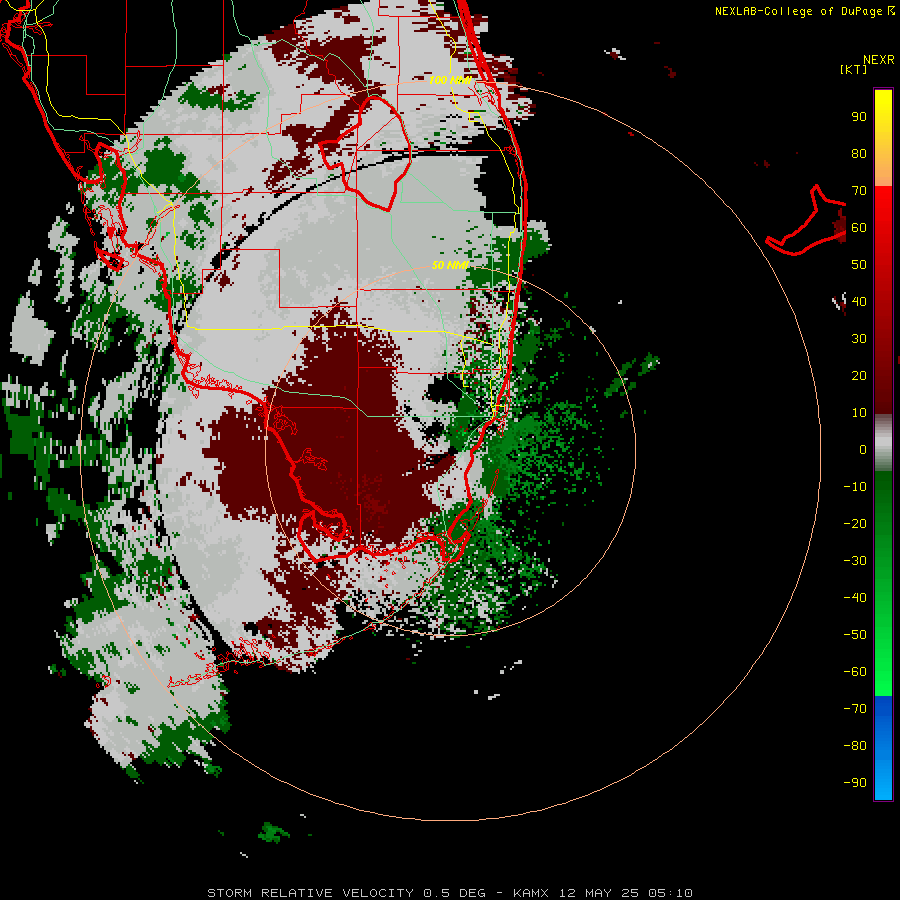Screen dimensions: 900x900
Task: Click the -30 value on velocity scale
Action: (x=855, y=561)
